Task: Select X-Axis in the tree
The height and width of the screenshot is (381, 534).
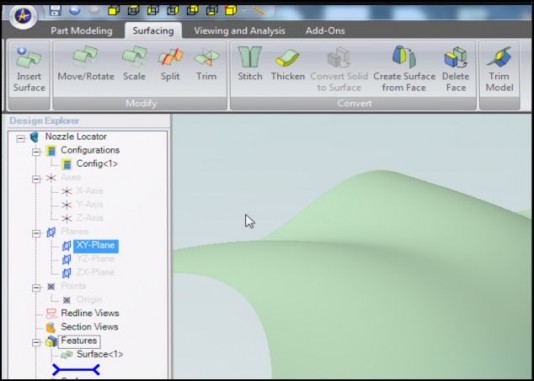Action: [x=90, y=191]
